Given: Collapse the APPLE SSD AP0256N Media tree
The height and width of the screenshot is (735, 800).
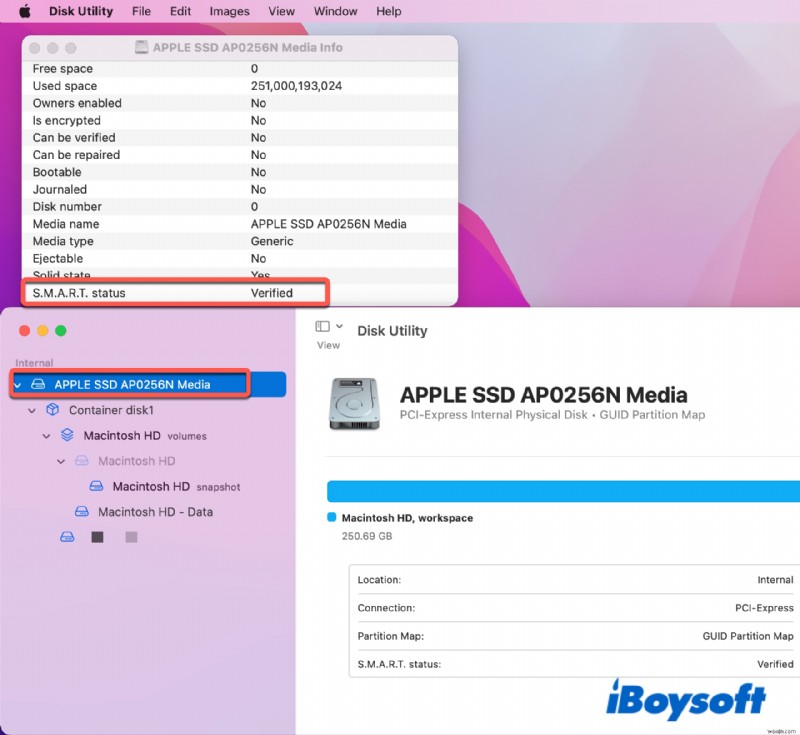Looking at the screenshot, I should (18, 383).
